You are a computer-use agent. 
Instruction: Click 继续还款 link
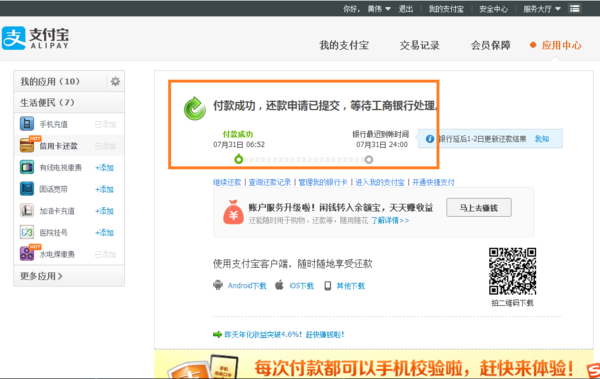click(x=227, y=182)
